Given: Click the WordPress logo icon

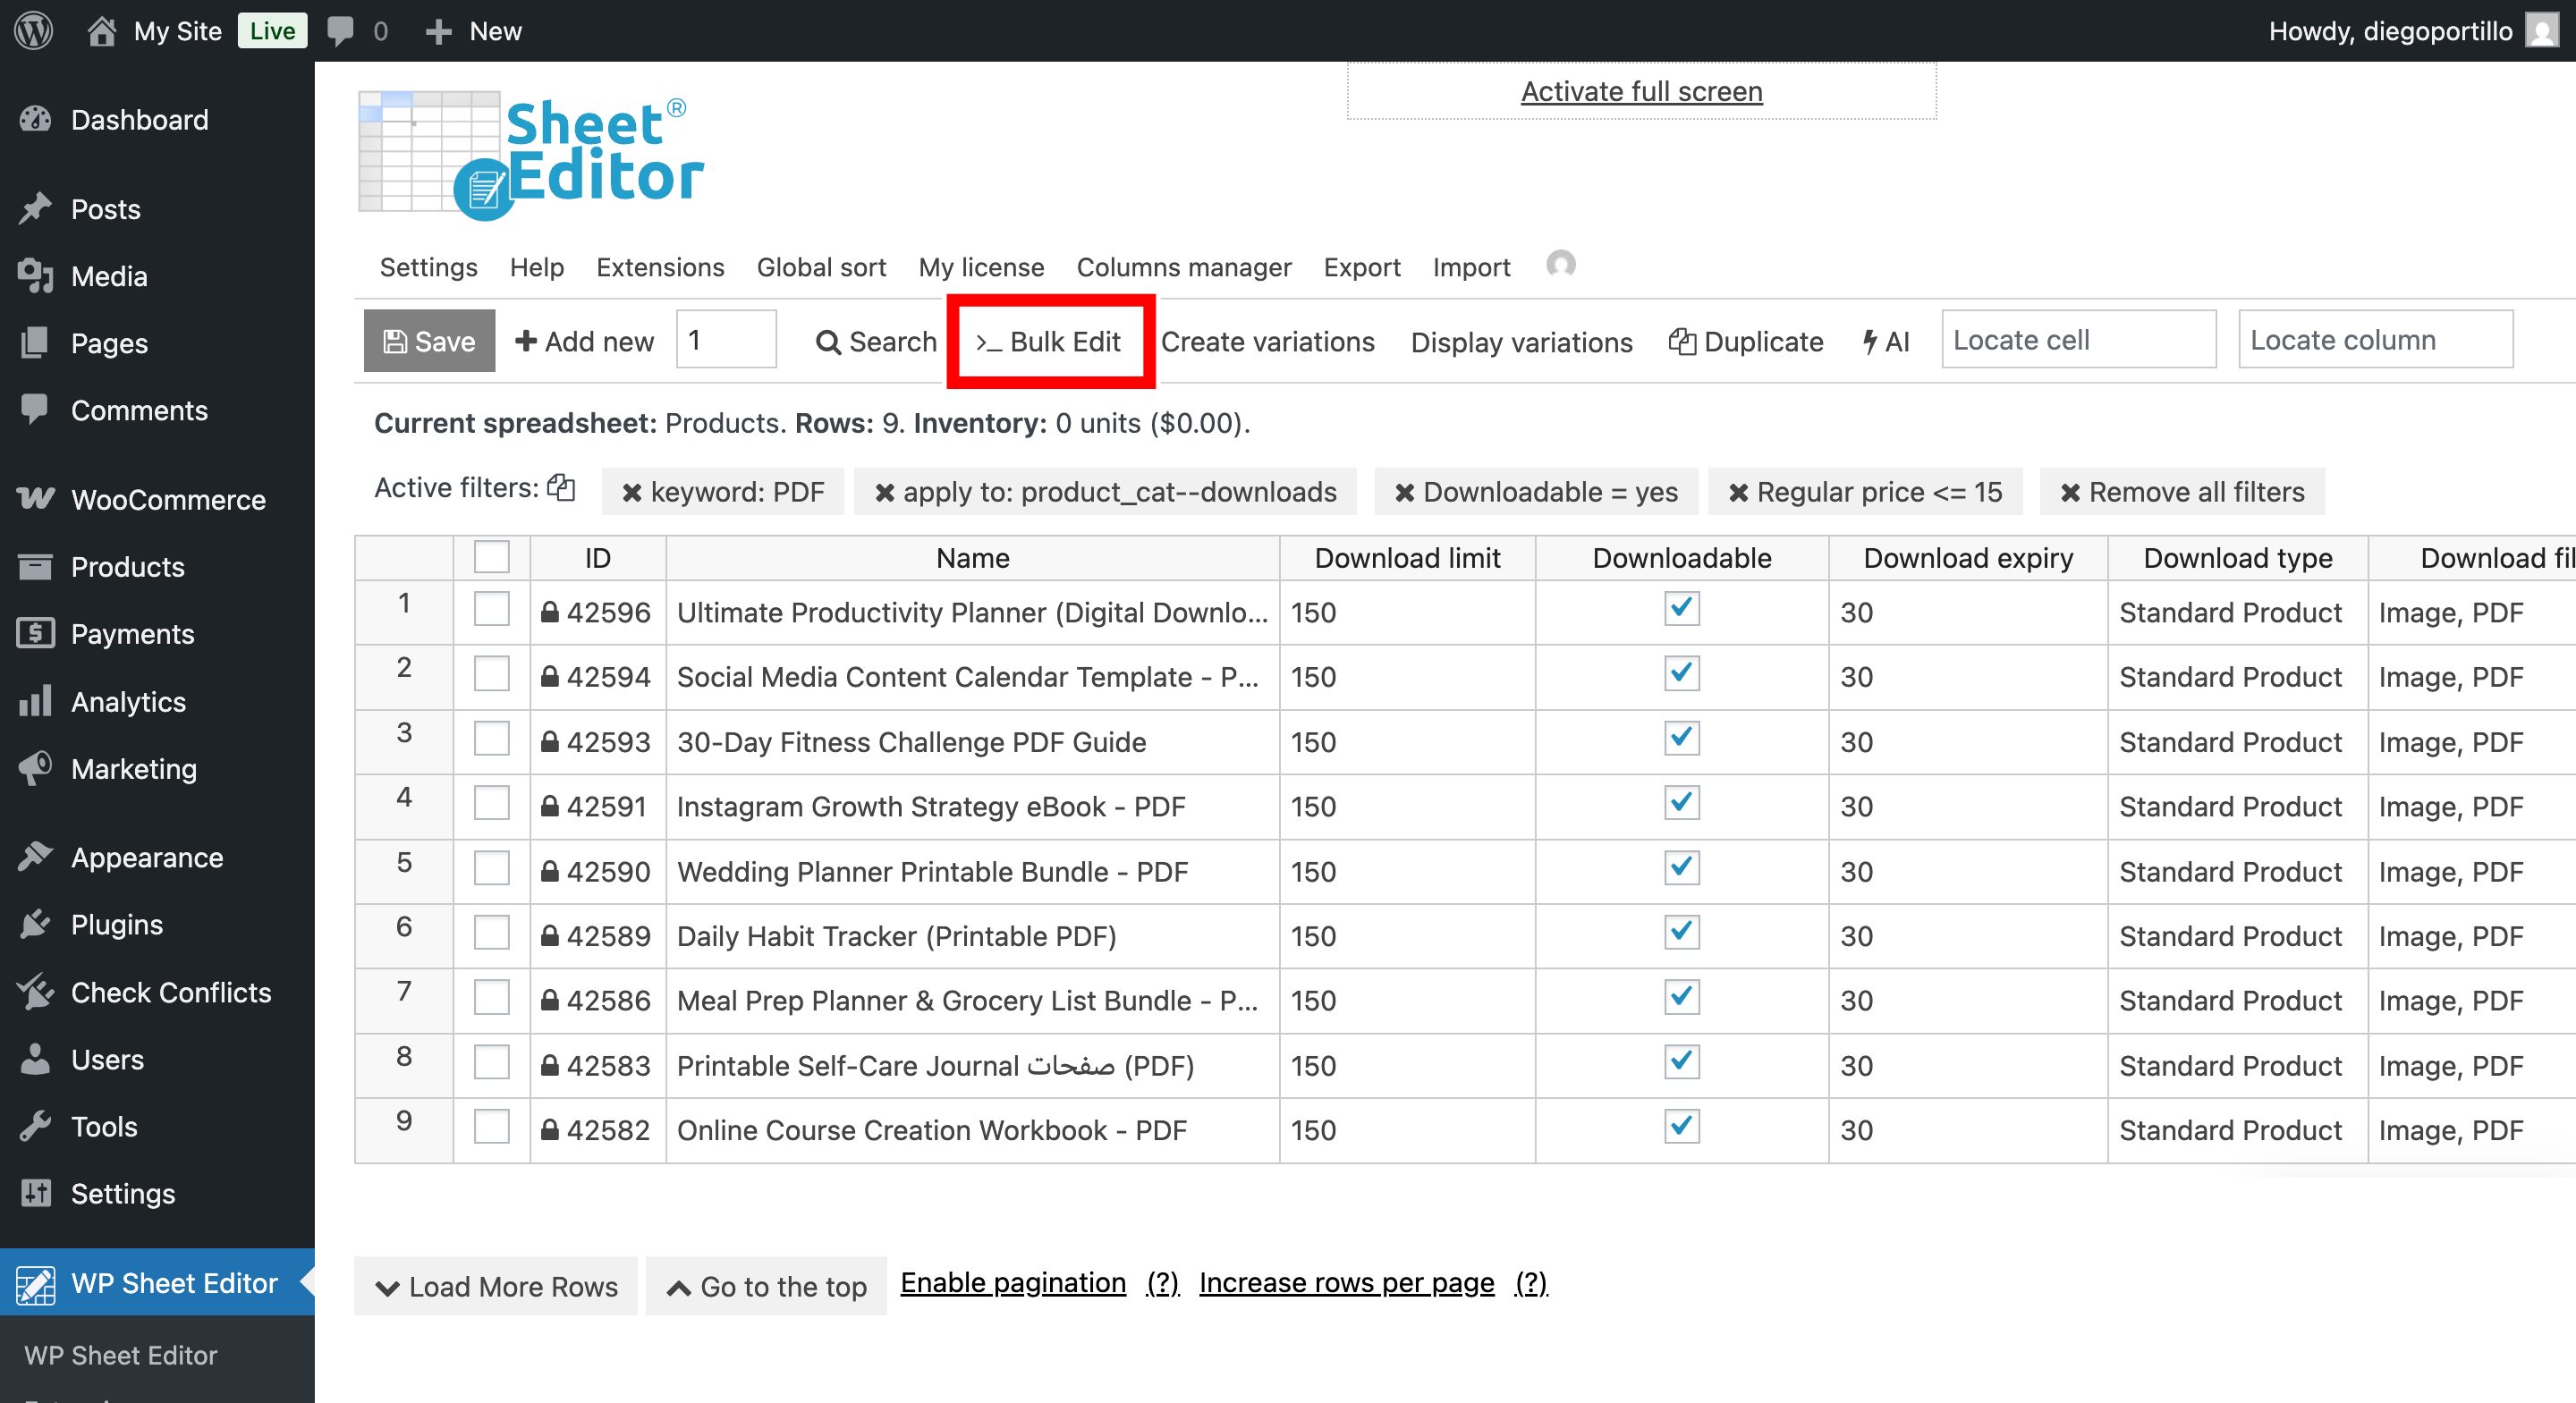Looking at the screenshot, I should point(34,30).
